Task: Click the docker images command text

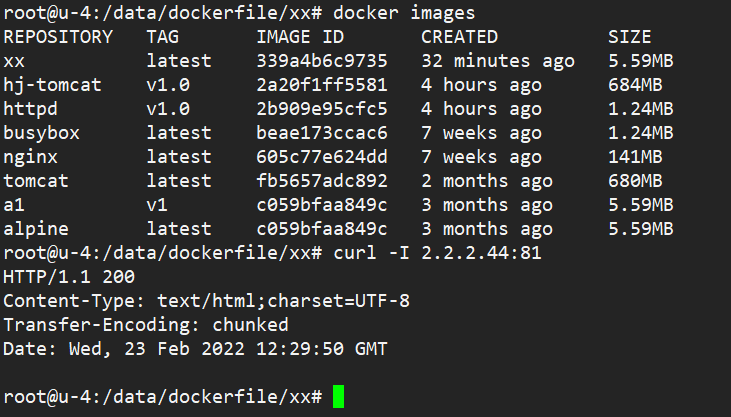Action: [404, 13]
